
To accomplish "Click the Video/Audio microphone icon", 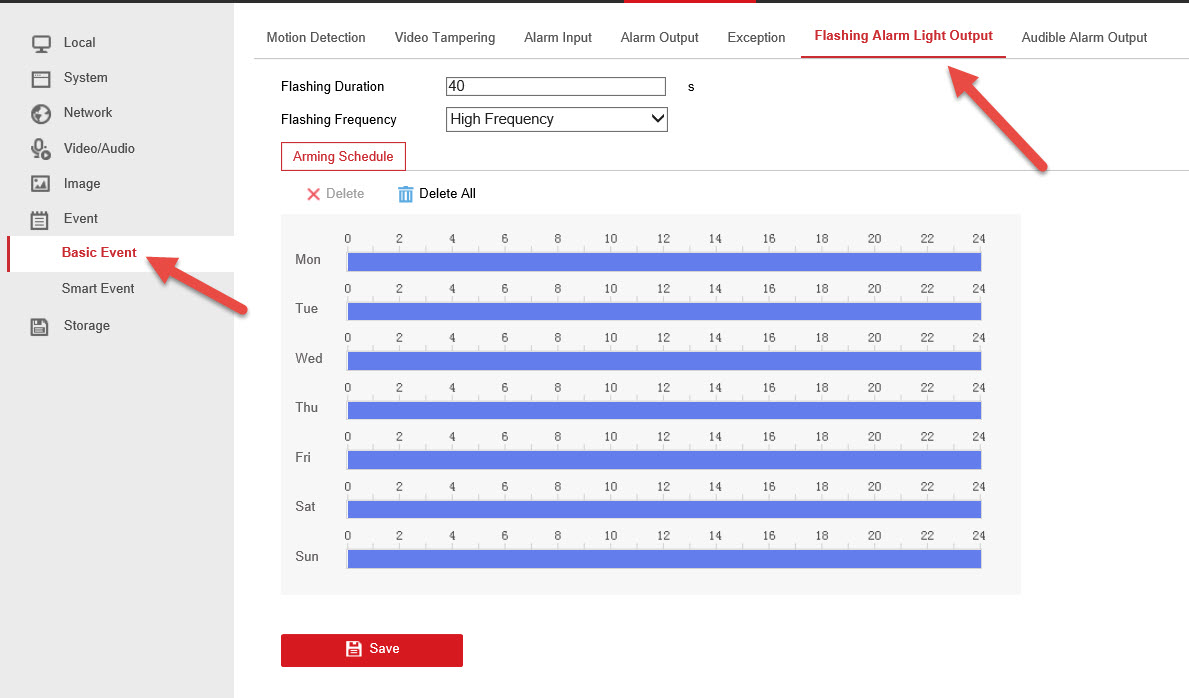I will pos(41,149).
